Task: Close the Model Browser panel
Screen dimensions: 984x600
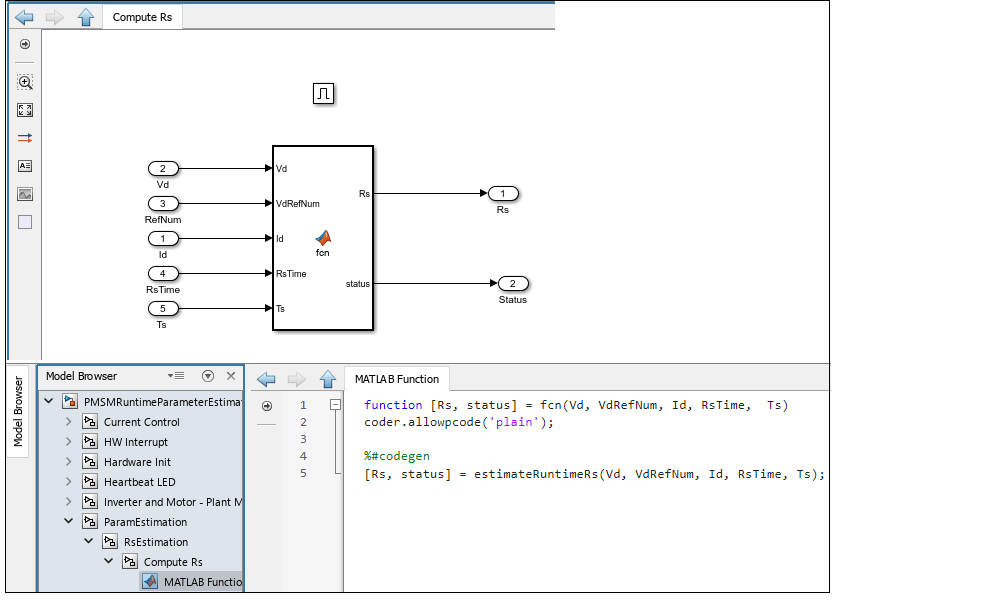Action: pyautogui.click(x=231, y=376)
